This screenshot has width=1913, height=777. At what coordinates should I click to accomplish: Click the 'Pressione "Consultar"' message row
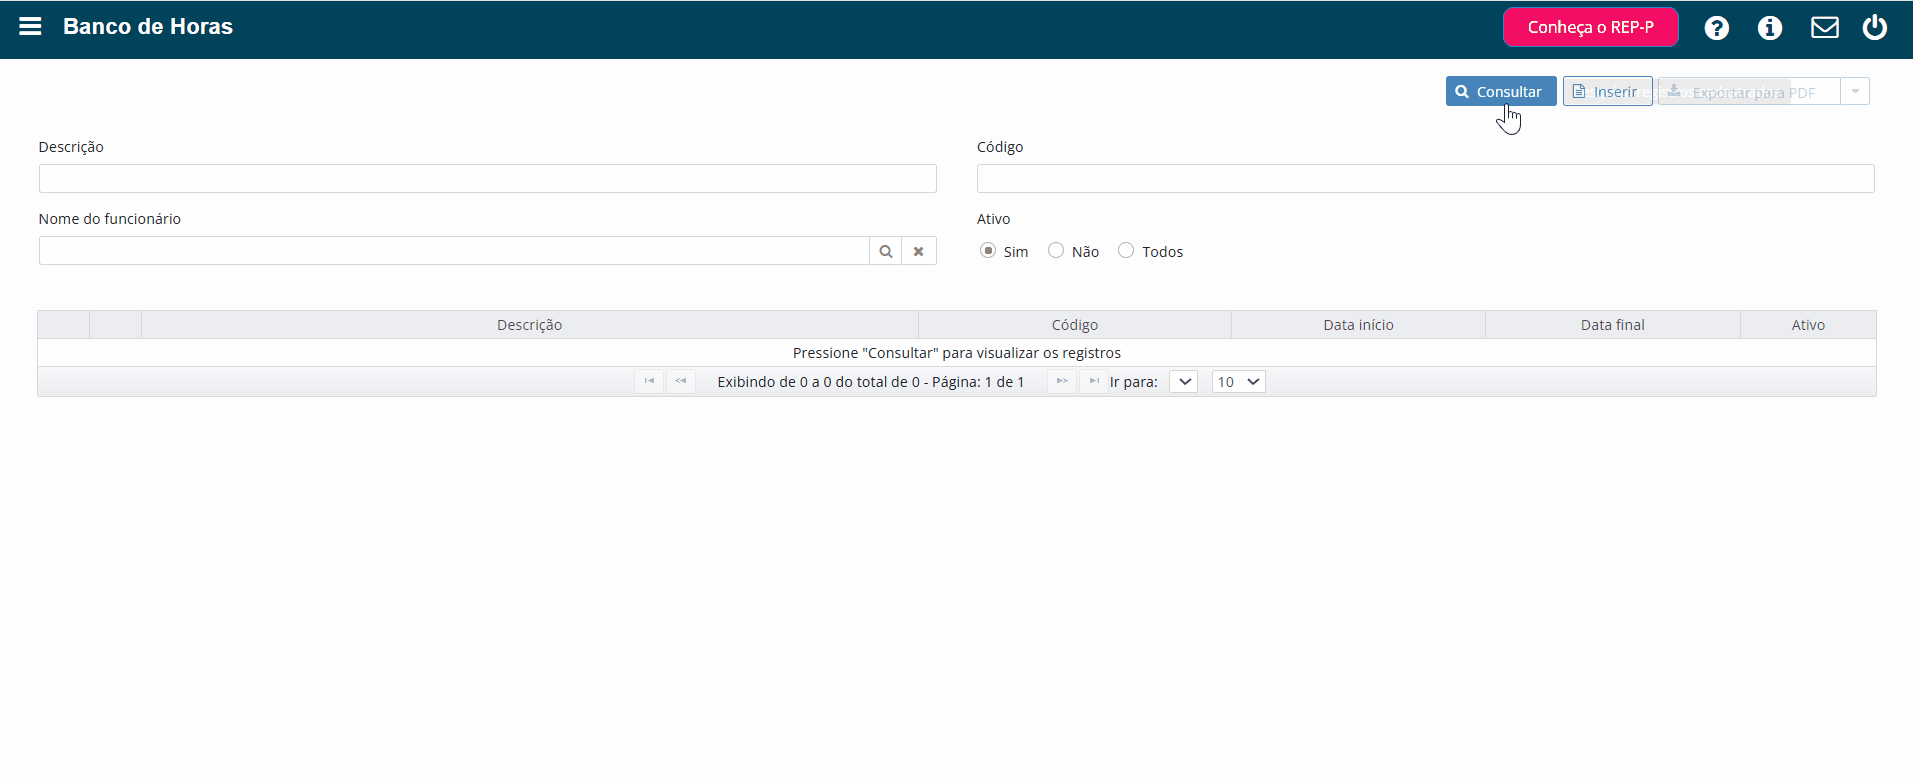pos(957,353)
